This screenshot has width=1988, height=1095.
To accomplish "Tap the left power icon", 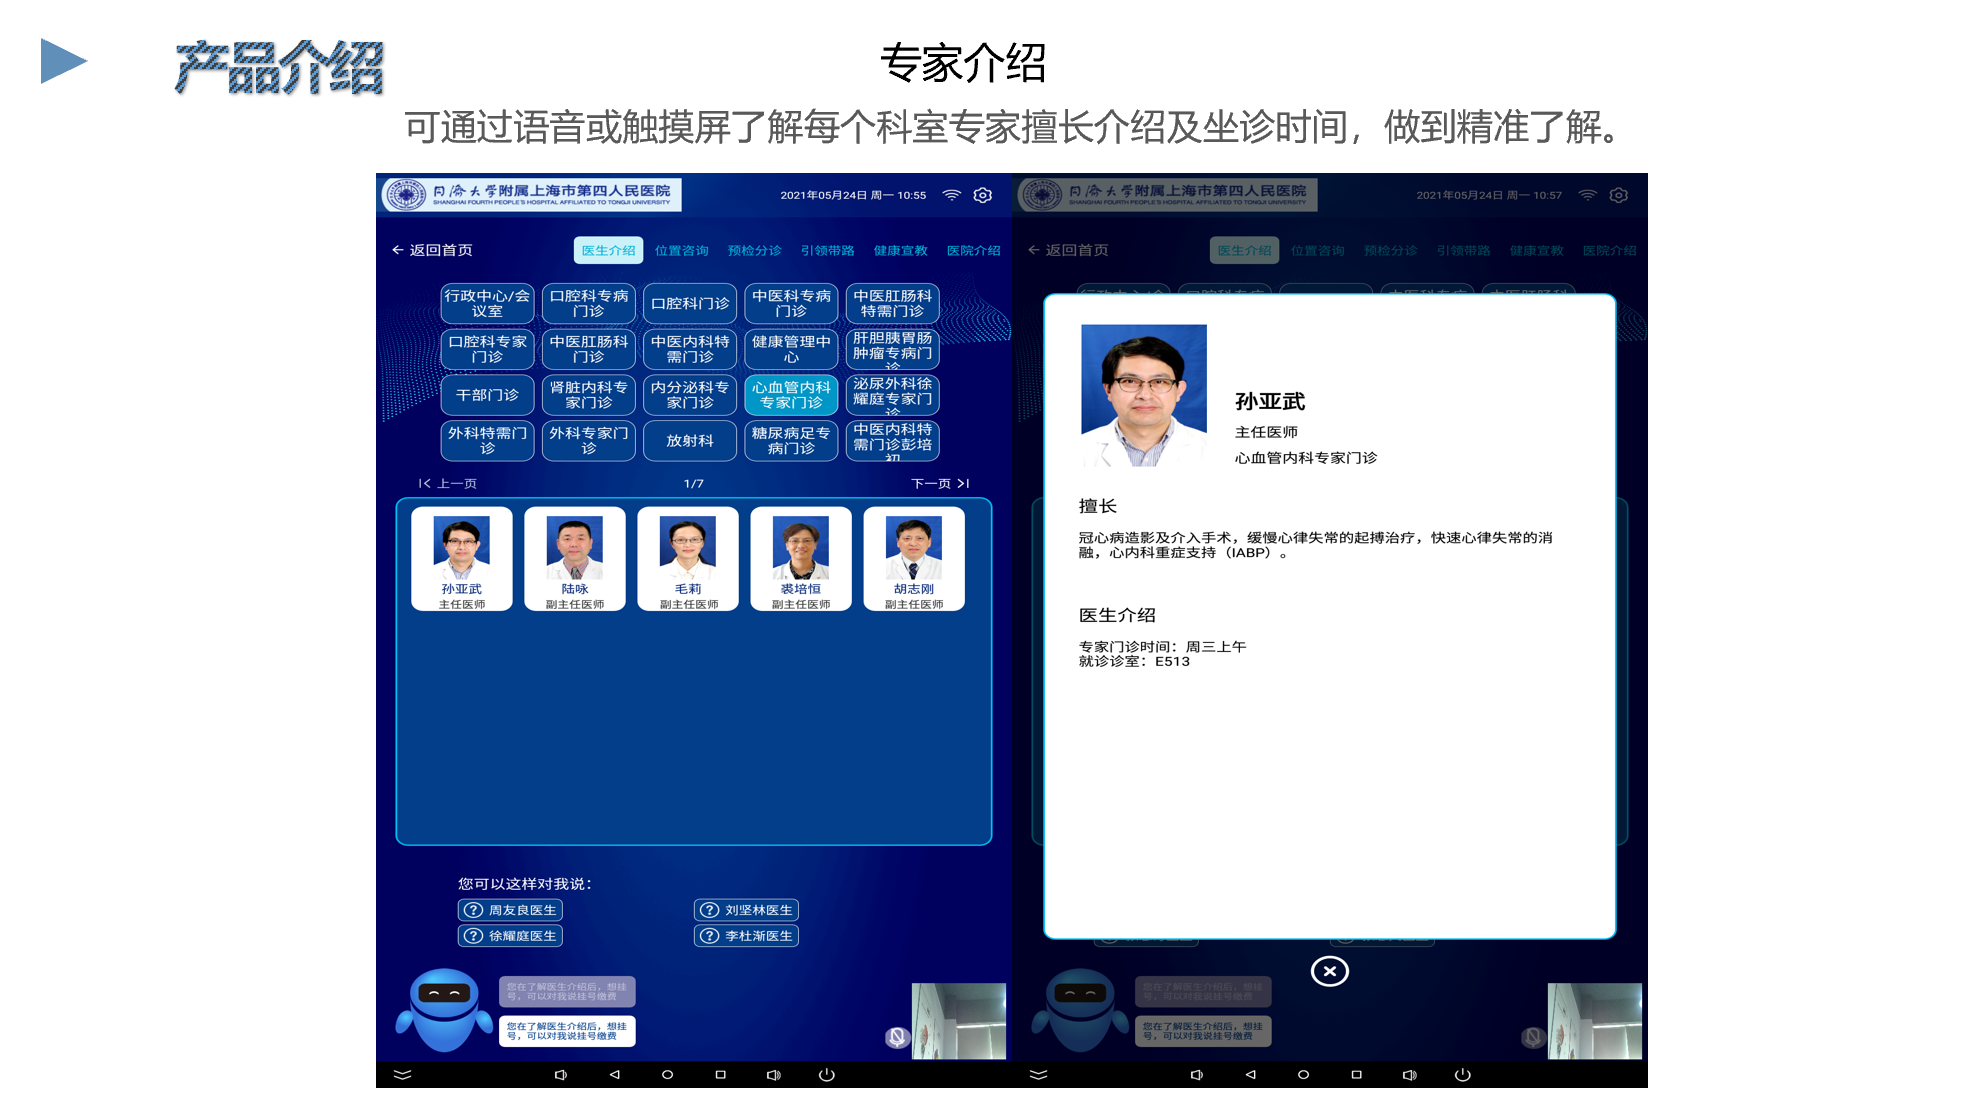I will (x=826, y=1074).
